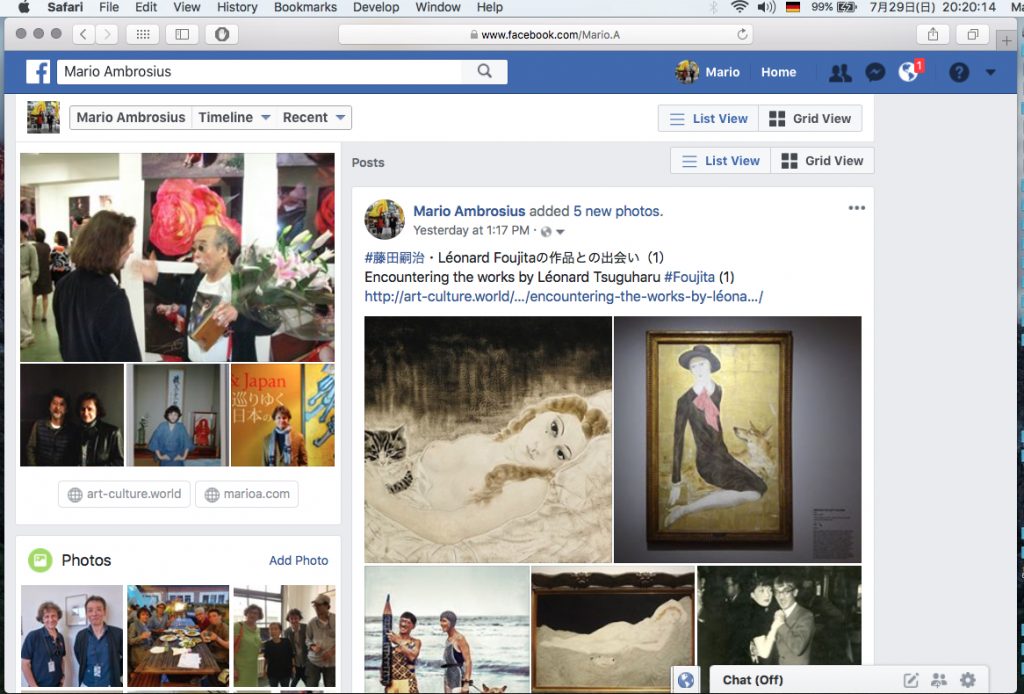This screenshot has height=694, width=1024.
Task: Select List View in top sticky bar
Action: click(x=709, y=119)
